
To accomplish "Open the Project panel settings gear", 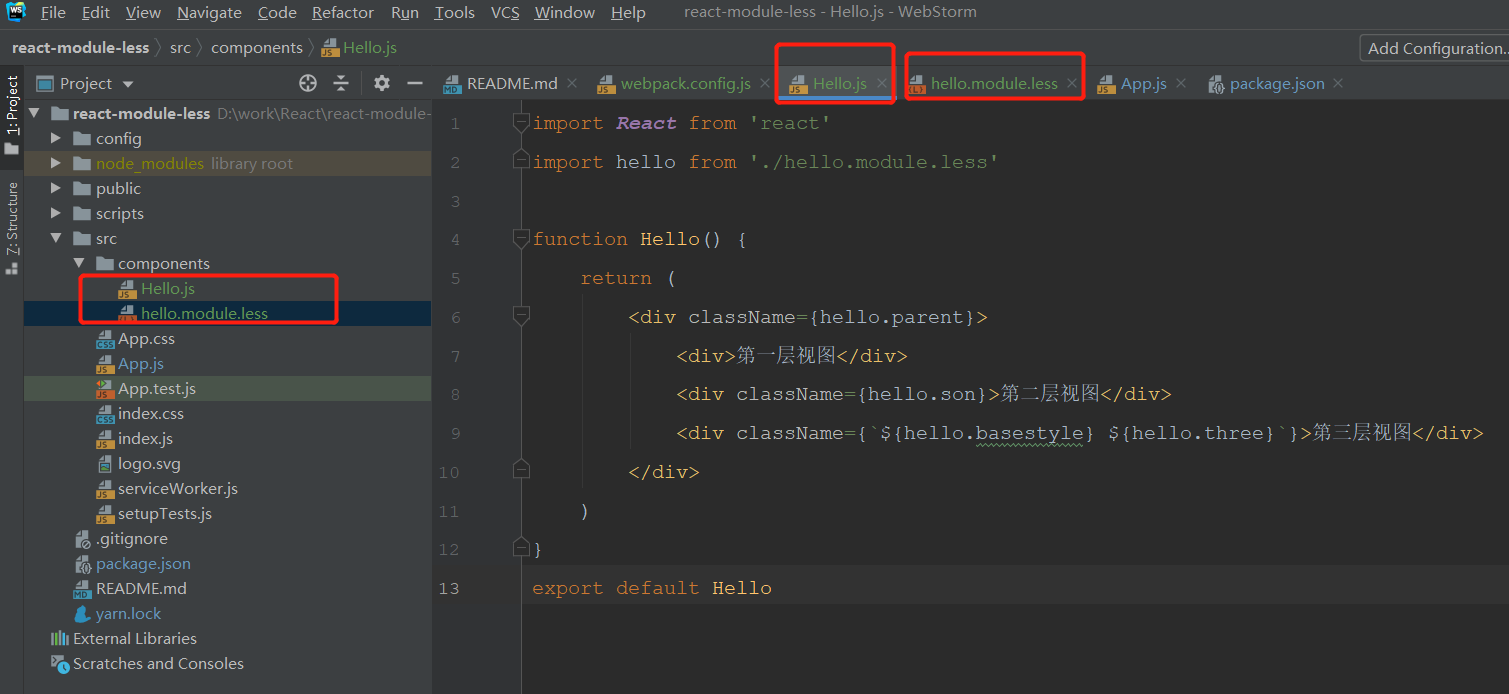I will click(381, 83).
